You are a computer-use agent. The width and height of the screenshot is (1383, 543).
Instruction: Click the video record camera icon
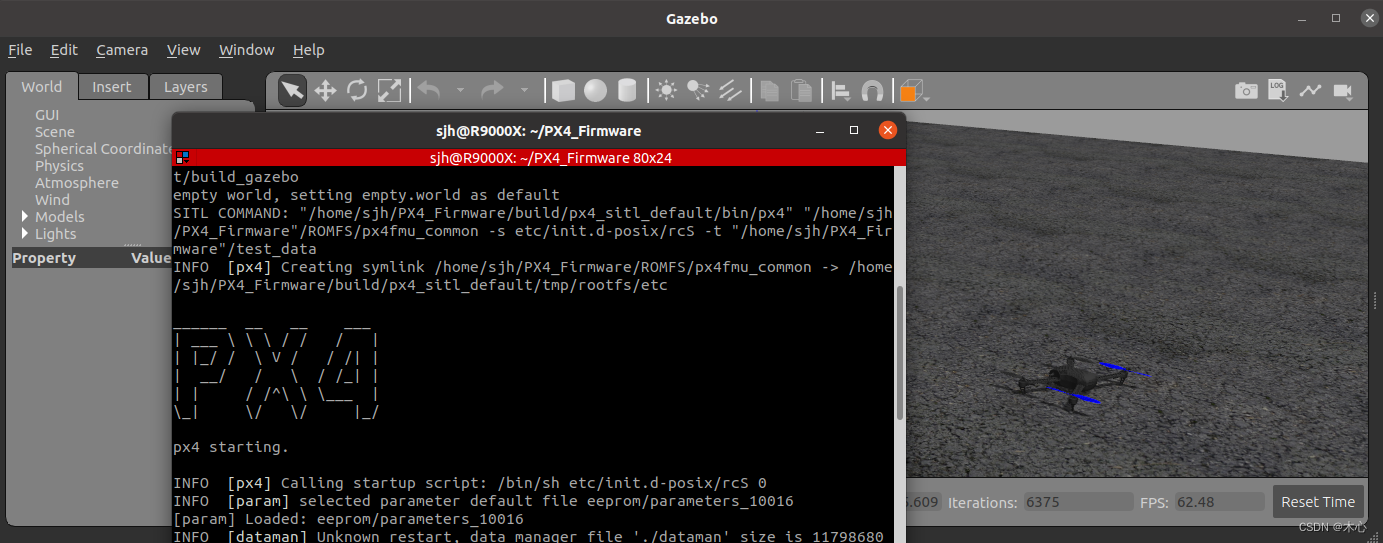[1343, 91]
